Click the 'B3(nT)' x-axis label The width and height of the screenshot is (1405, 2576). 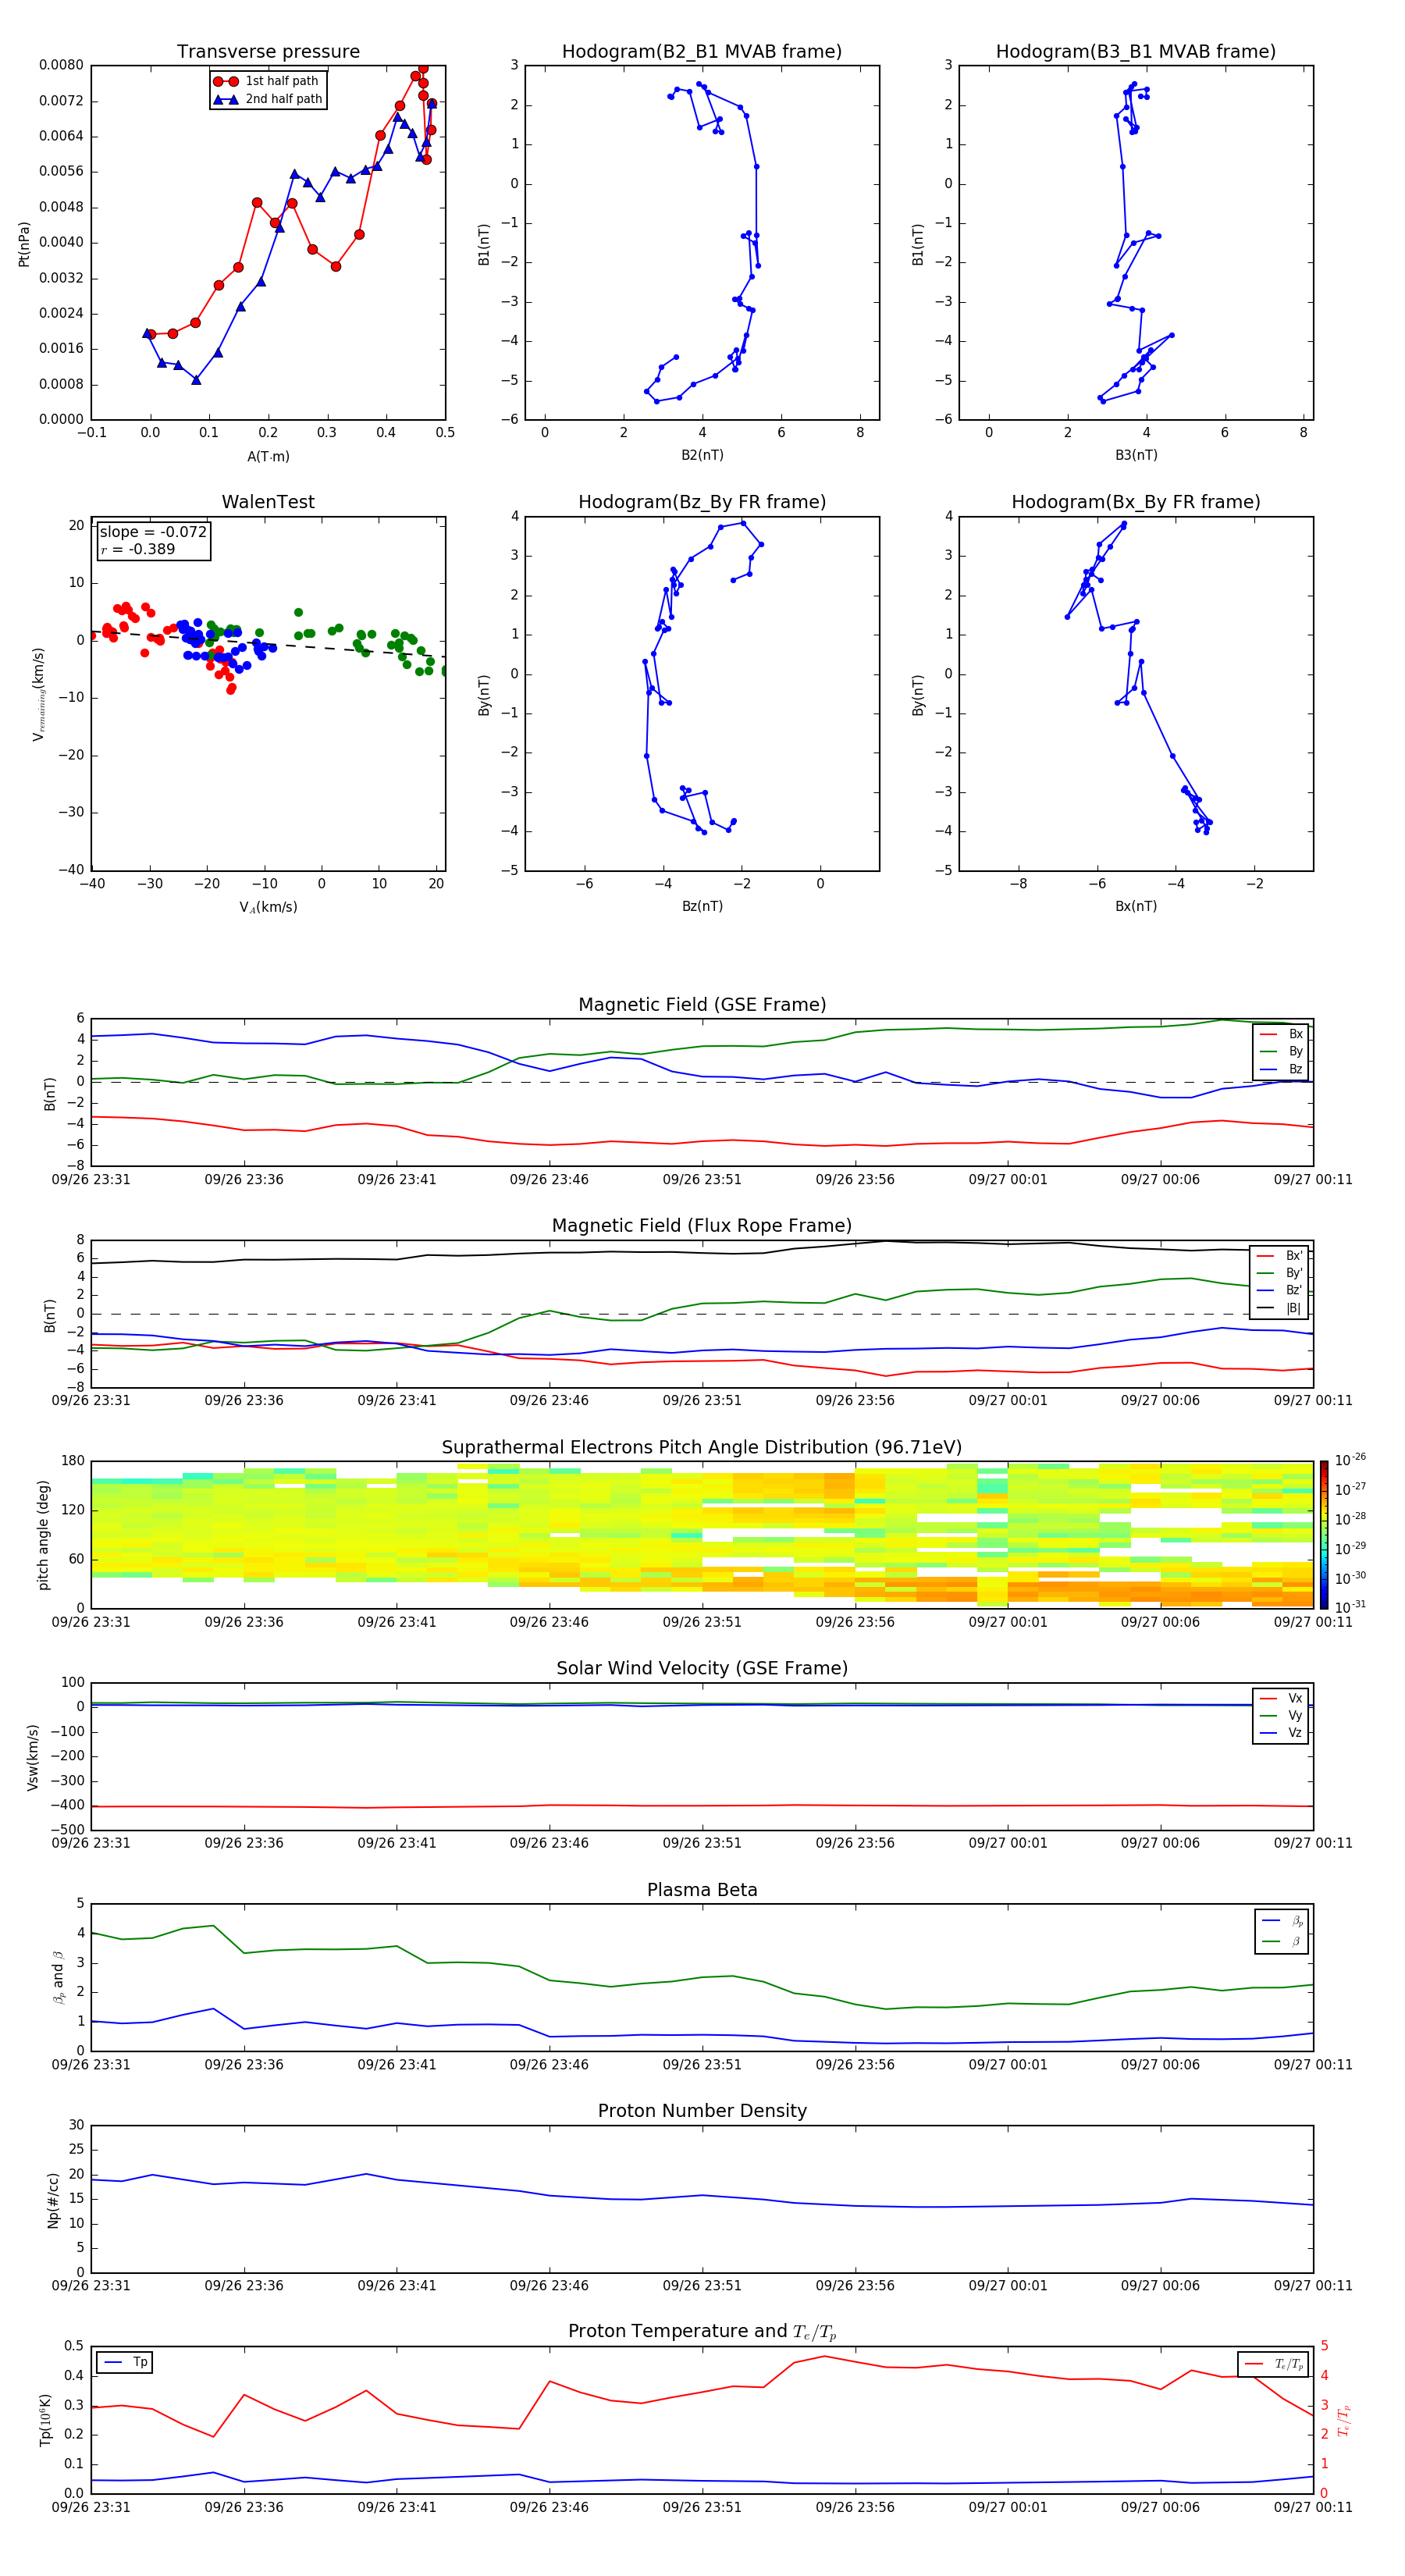1136,455
